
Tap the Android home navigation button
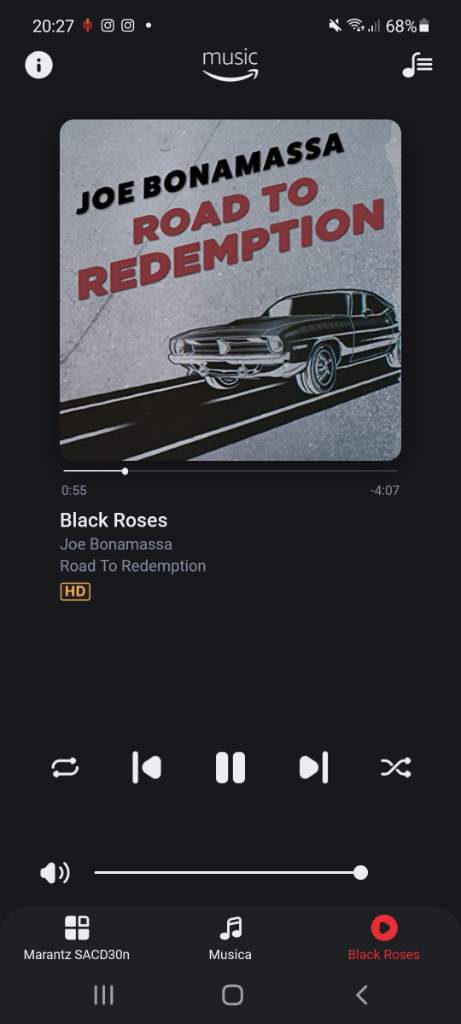click(232, 995)
